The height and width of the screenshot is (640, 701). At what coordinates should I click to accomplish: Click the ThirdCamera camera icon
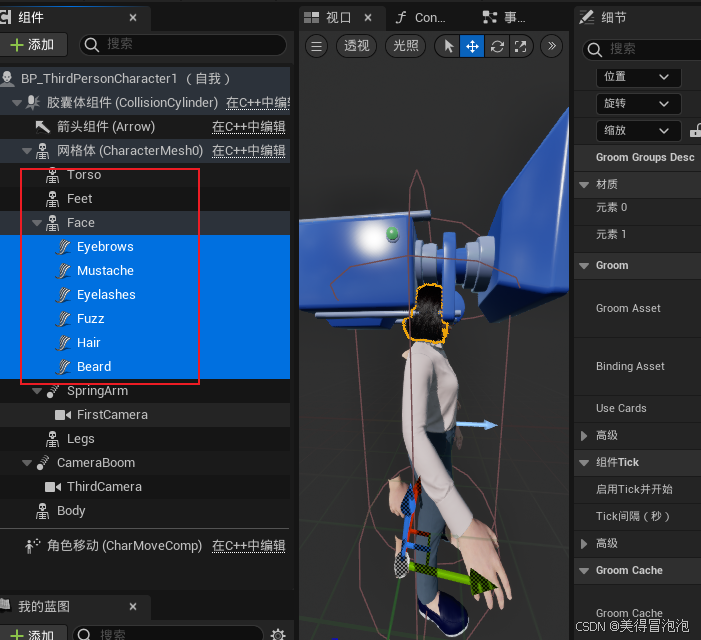click(53, 487)
